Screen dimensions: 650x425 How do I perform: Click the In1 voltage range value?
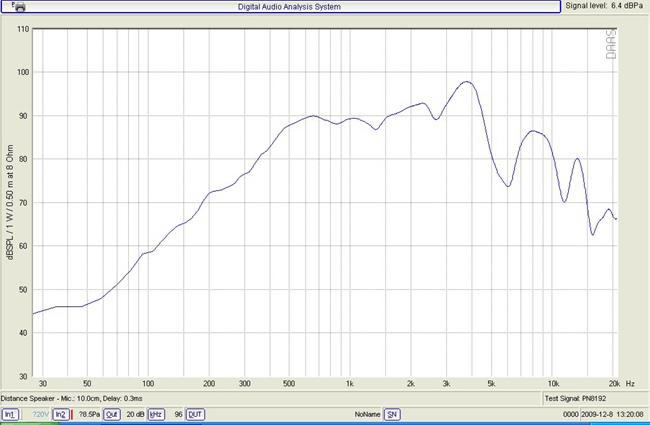click(x=39, y=414)
